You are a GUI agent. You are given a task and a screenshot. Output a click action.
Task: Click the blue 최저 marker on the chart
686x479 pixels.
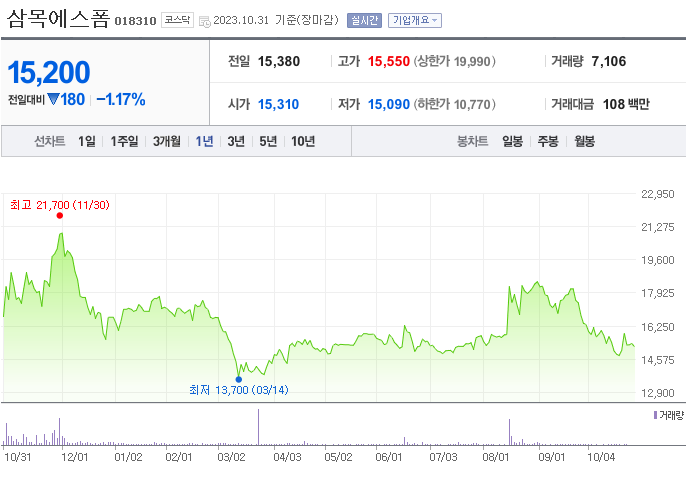[238, 379]
